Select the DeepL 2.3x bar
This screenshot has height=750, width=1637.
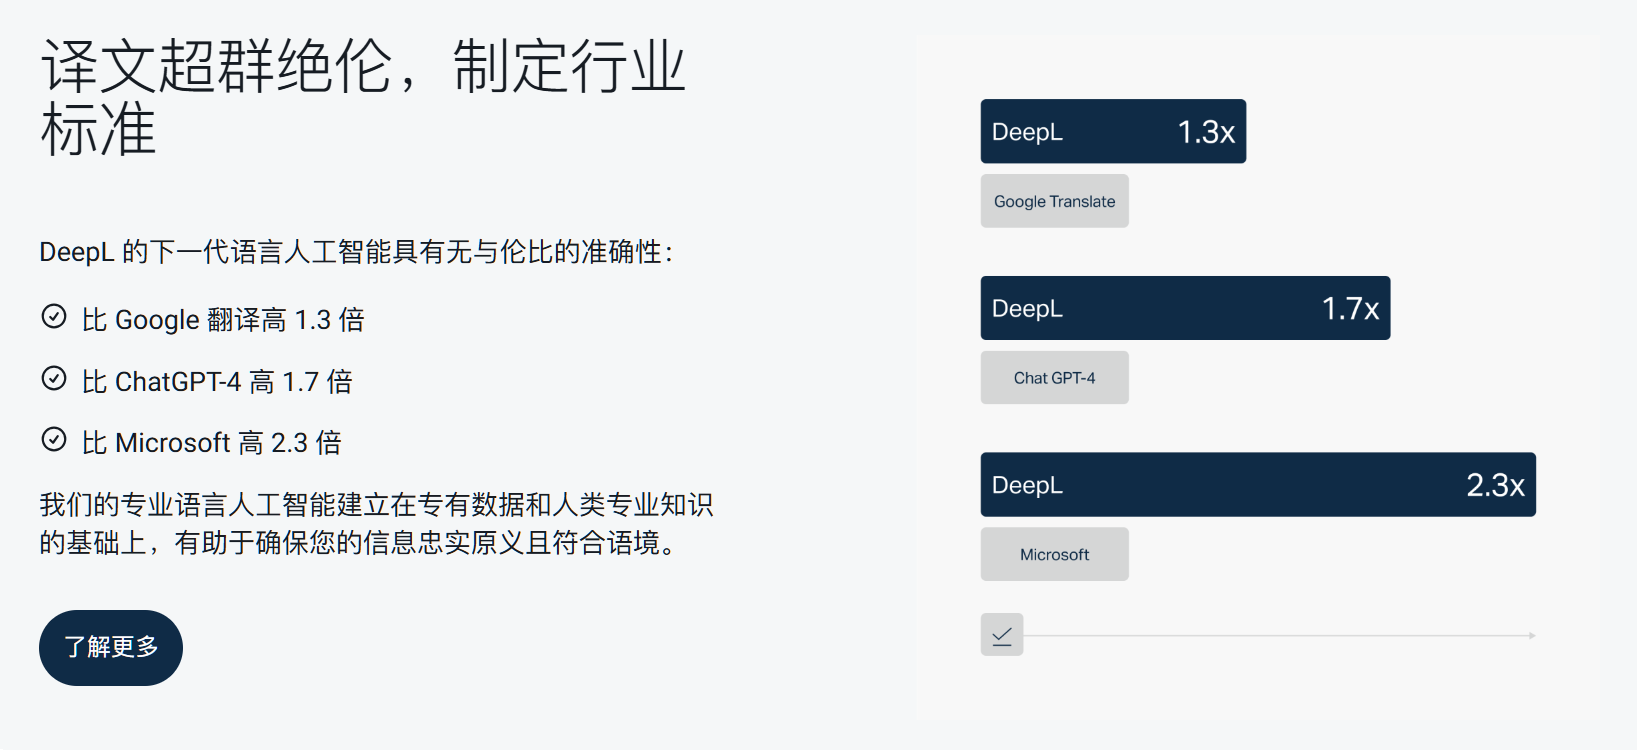[1258, 485]
